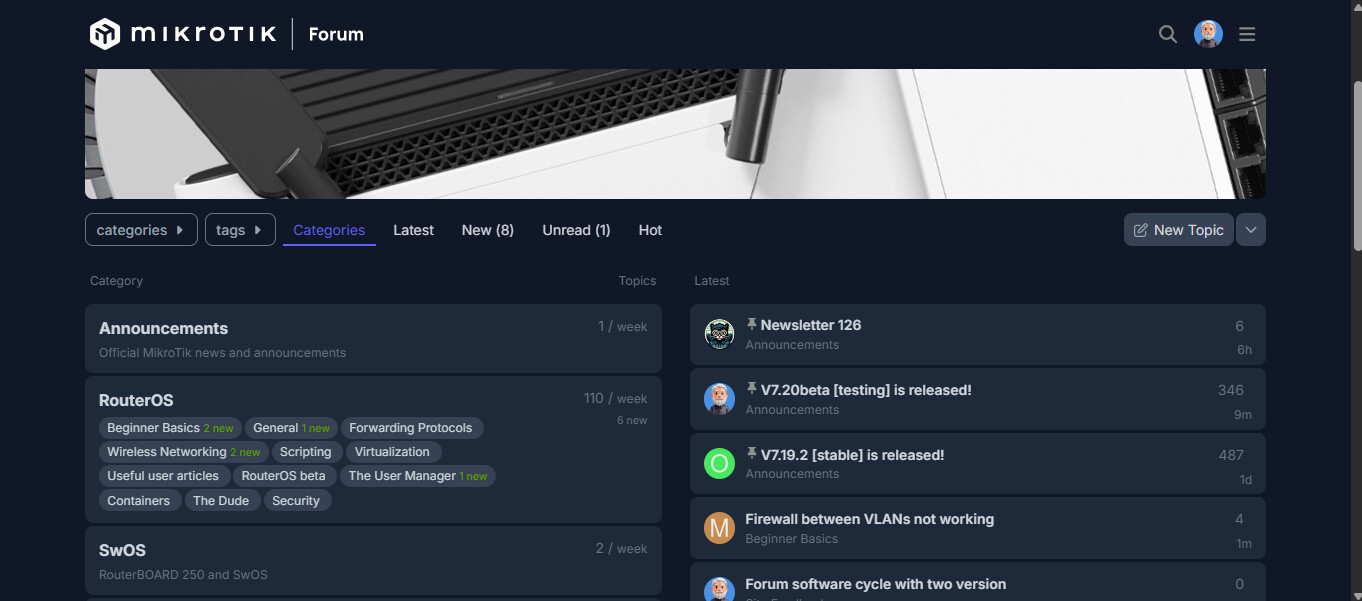The image size is (1362, 601).
Task: Click pin icon beside V7.20beta topic
Action: tap(752, 390)
